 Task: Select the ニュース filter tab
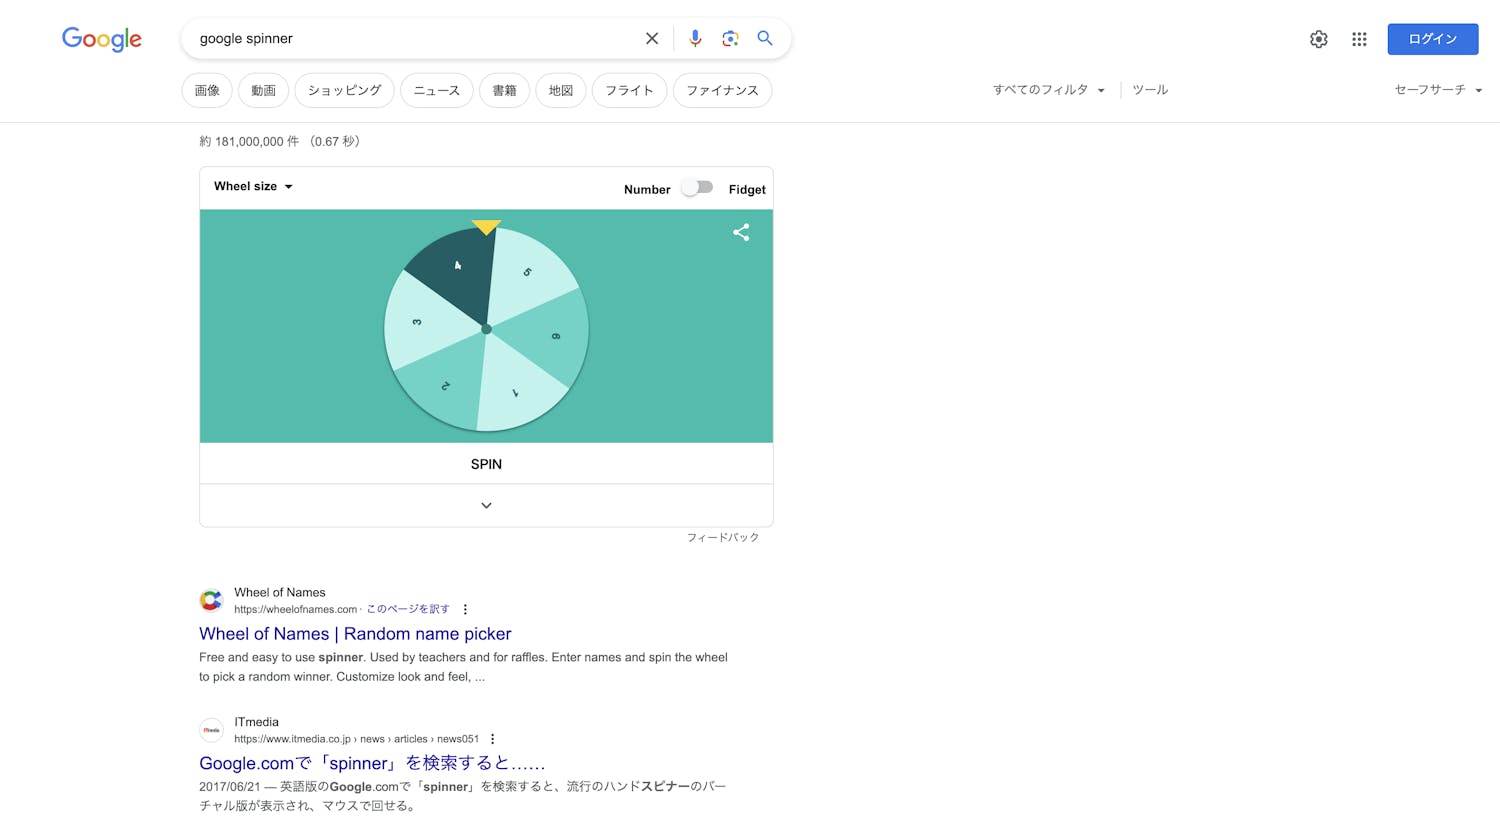pyautogui.click(x=437, y=90)
